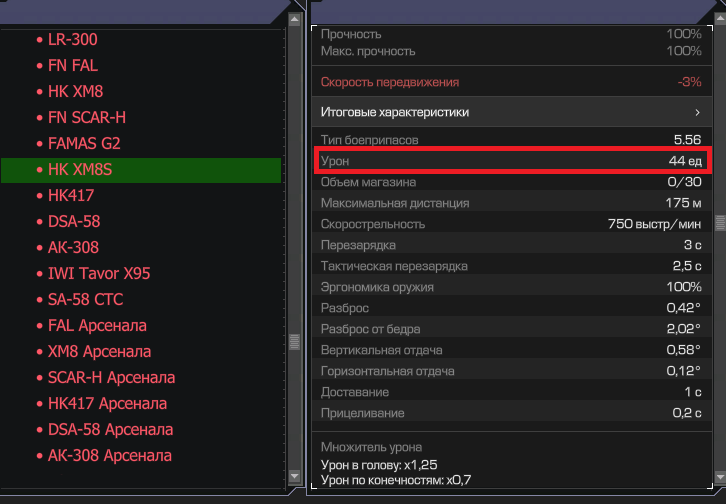Click the Эргономика оружия row
The width and height of the screenshot is (726, 504).
coord(512,287)
